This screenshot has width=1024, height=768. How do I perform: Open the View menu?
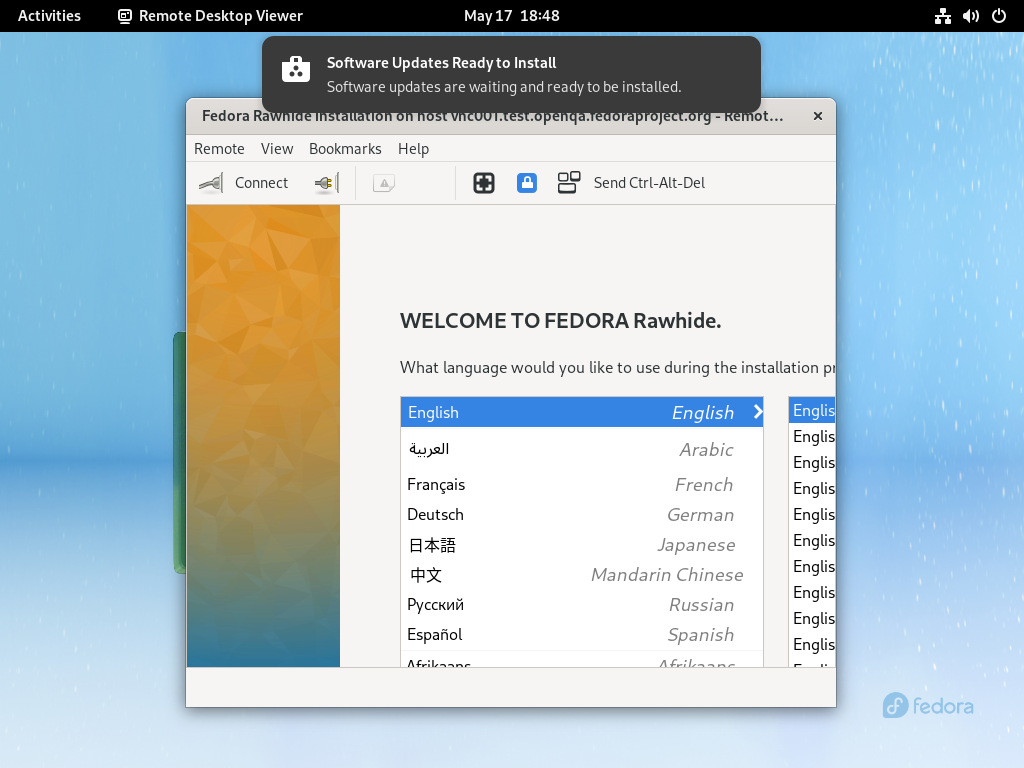coord(277,149)
